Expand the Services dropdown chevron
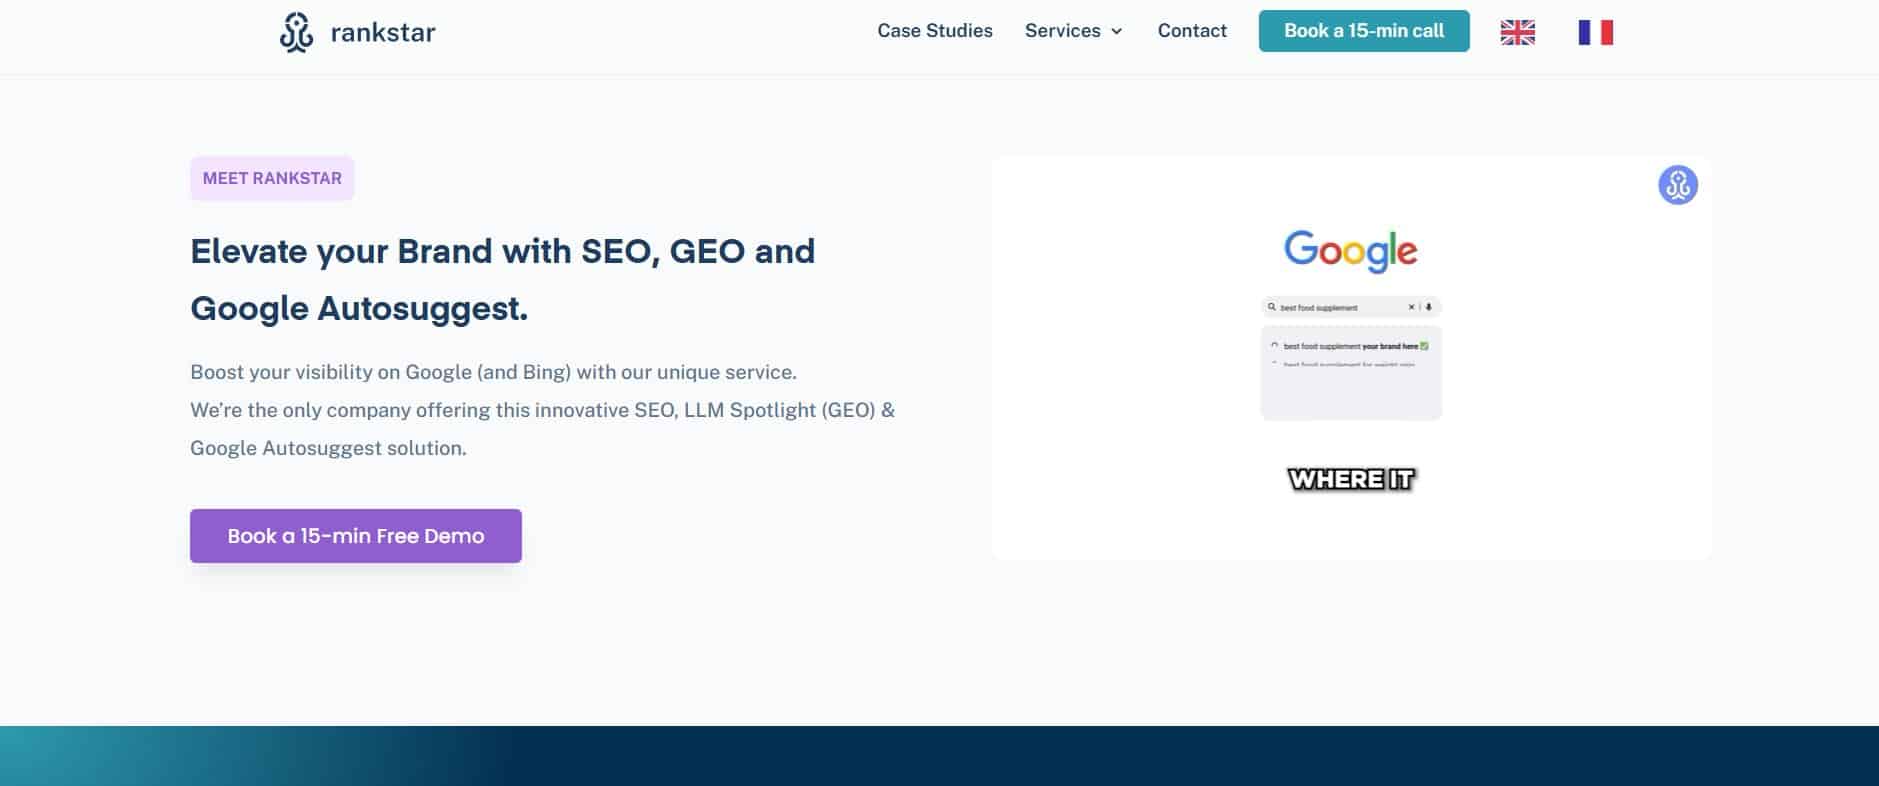1879x786 pixels. [x=1117, y=32]
